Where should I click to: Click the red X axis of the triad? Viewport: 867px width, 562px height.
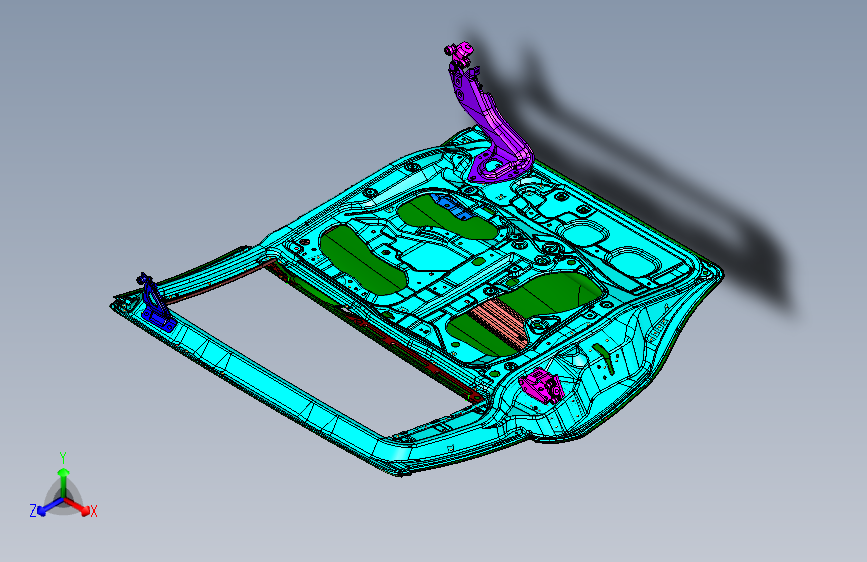(x=78, y=507)
